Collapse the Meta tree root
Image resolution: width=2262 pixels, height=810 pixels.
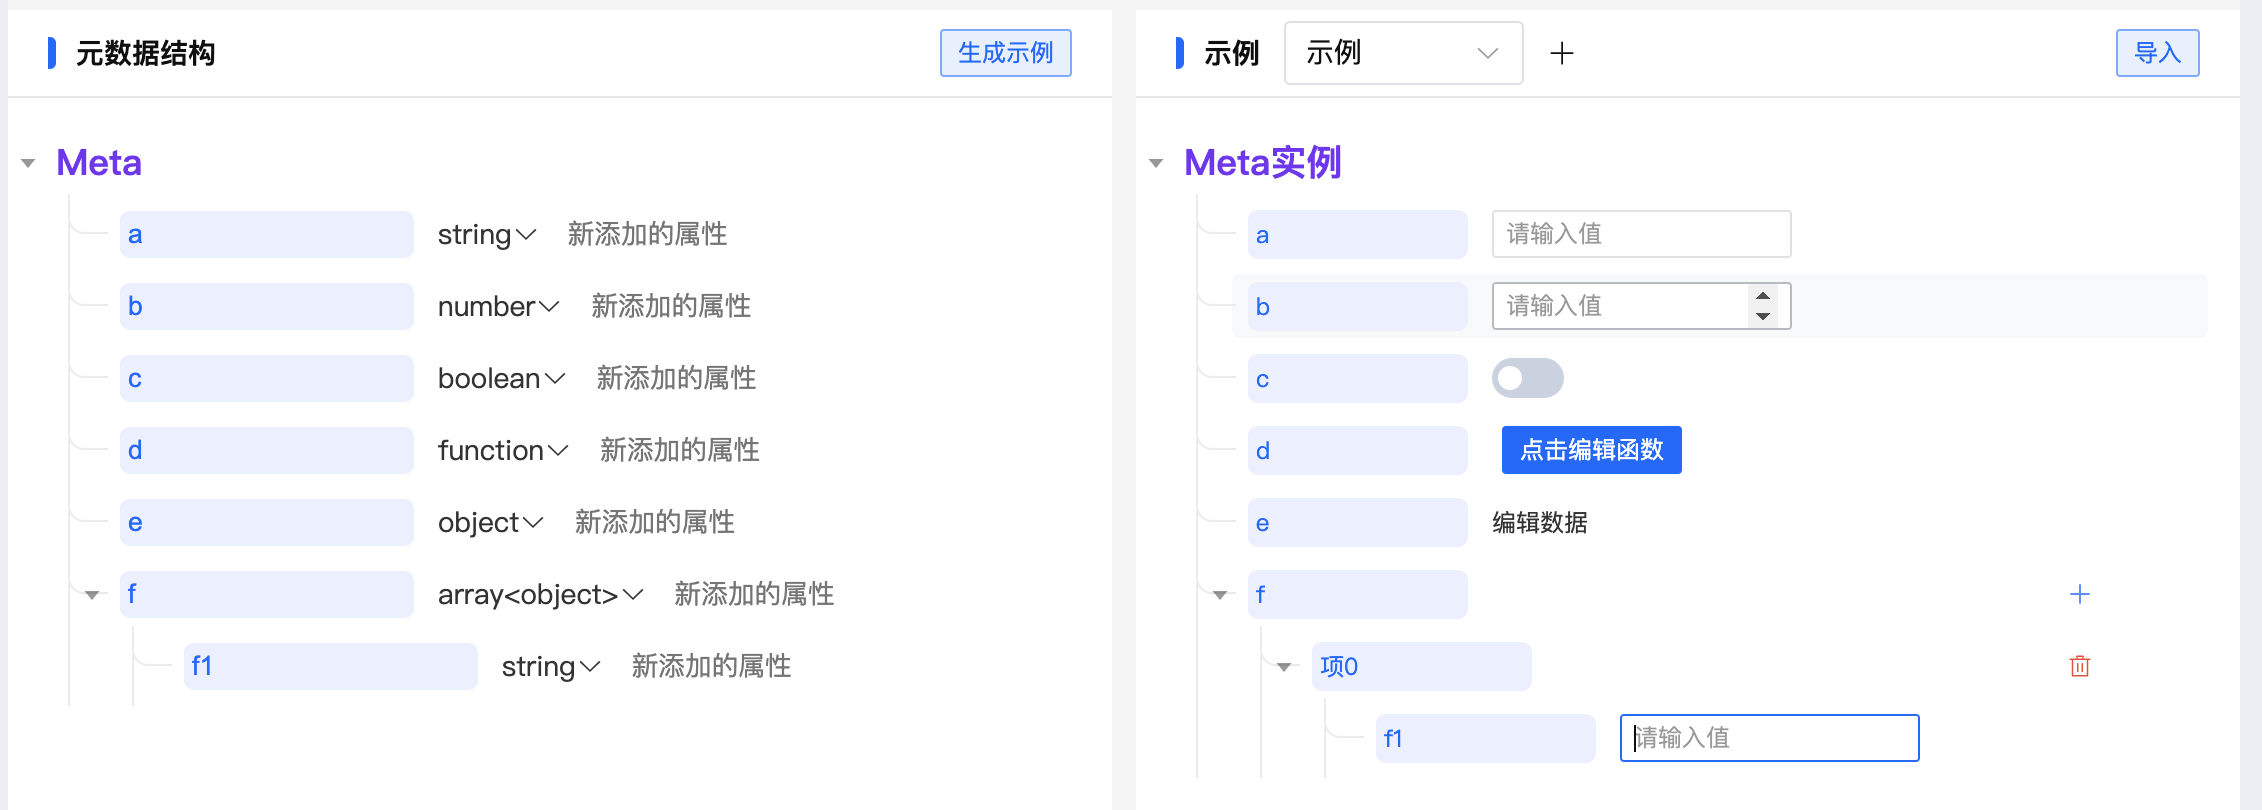(28, 163)
